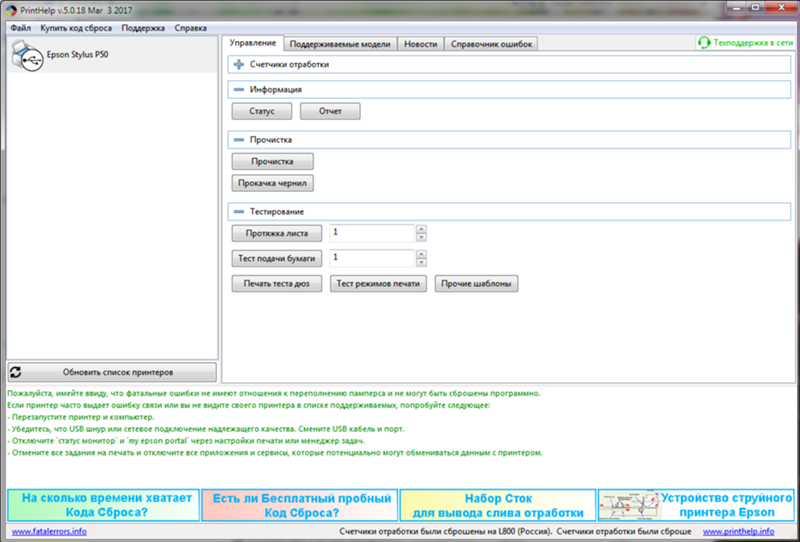Click the Устройство струйного принтера Epson banner
This screenshot has height=542, width=800.
[x=695, y=504]
